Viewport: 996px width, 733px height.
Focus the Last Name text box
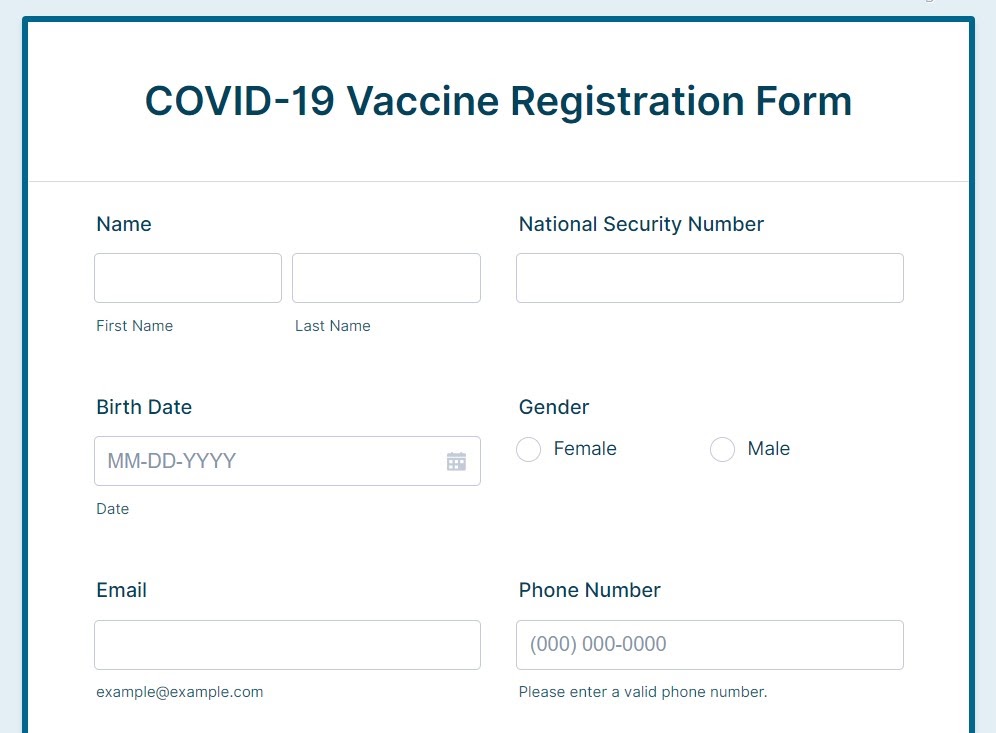(x=386, y=278)
